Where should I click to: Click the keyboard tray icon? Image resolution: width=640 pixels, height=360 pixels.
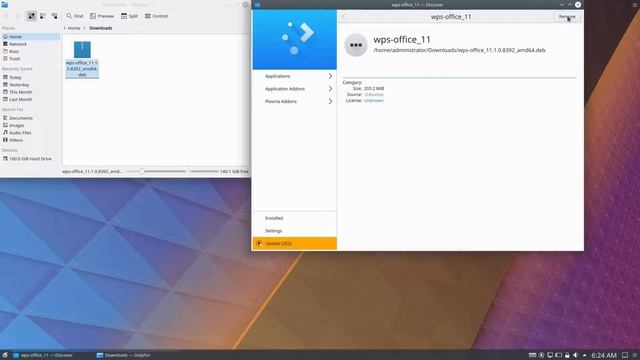coord(532,355)
